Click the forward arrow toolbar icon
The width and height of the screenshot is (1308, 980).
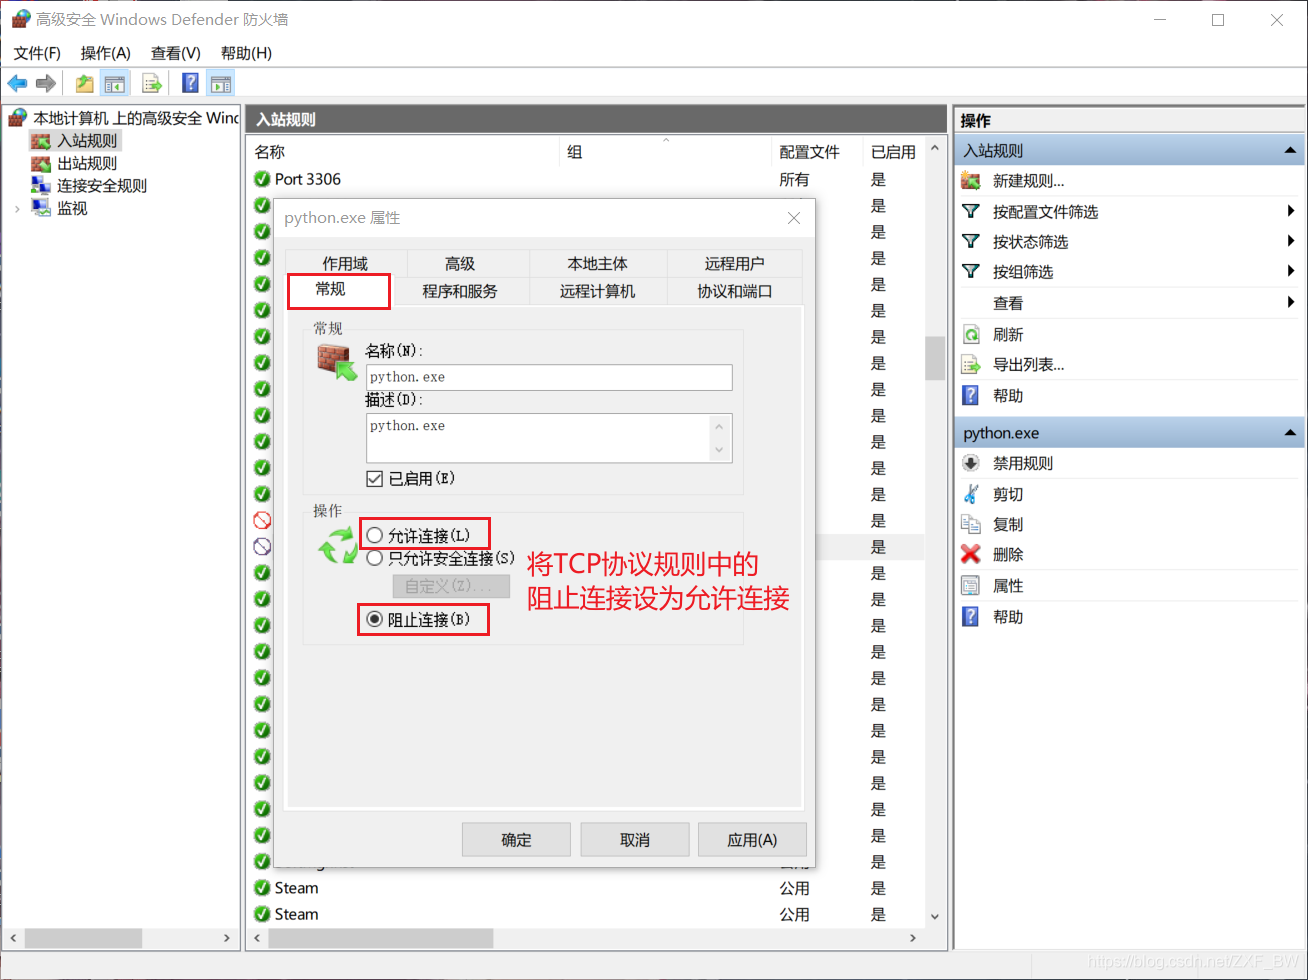pyautogui.click(x=46, y=83)
